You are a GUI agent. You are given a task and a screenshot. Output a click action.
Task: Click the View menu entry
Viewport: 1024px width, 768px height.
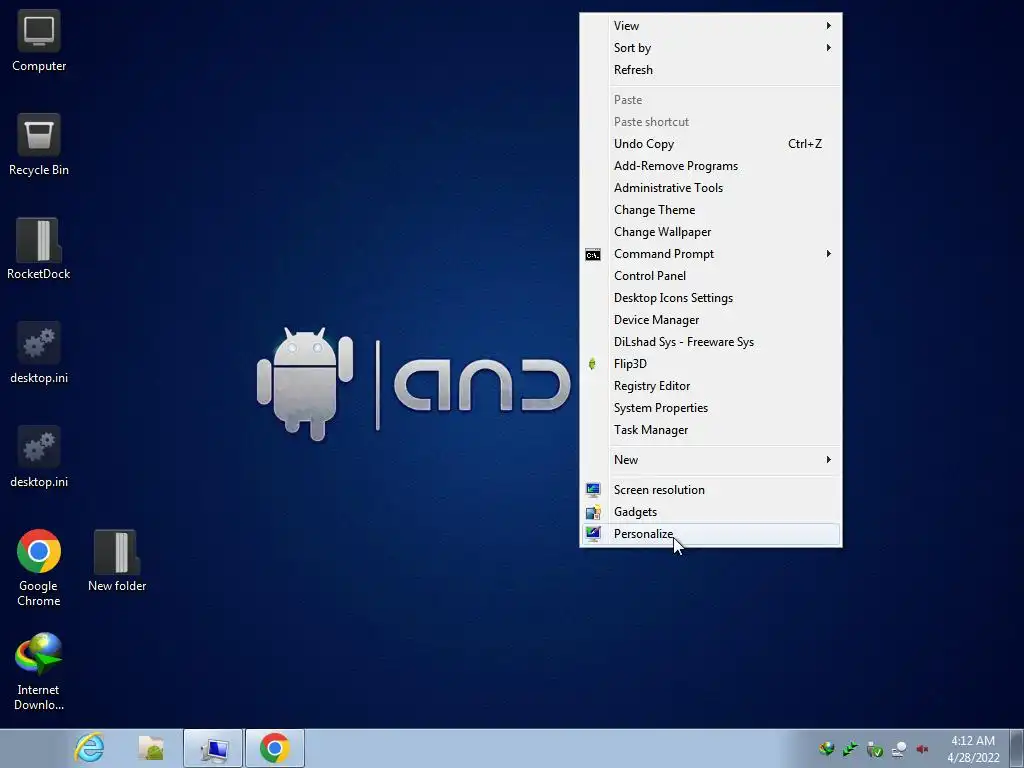click(711, 25)
